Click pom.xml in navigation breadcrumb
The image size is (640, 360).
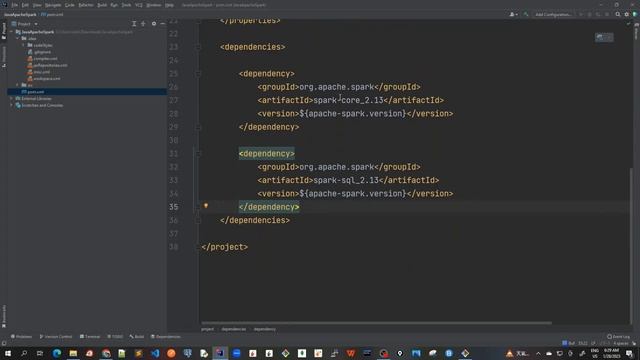point(52,14)
